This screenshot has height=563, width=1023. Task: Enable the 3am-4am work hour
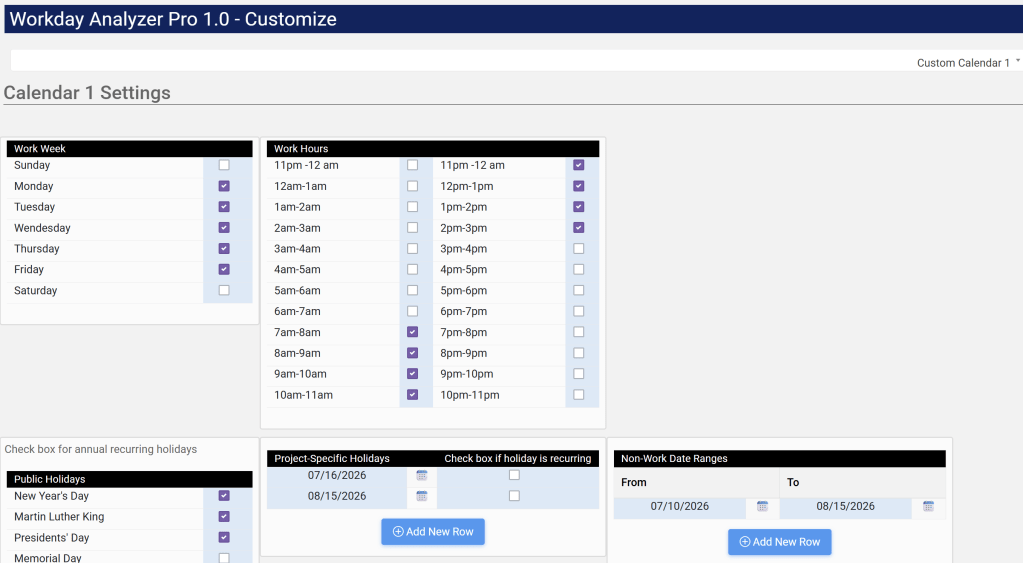tap(412, 249)
